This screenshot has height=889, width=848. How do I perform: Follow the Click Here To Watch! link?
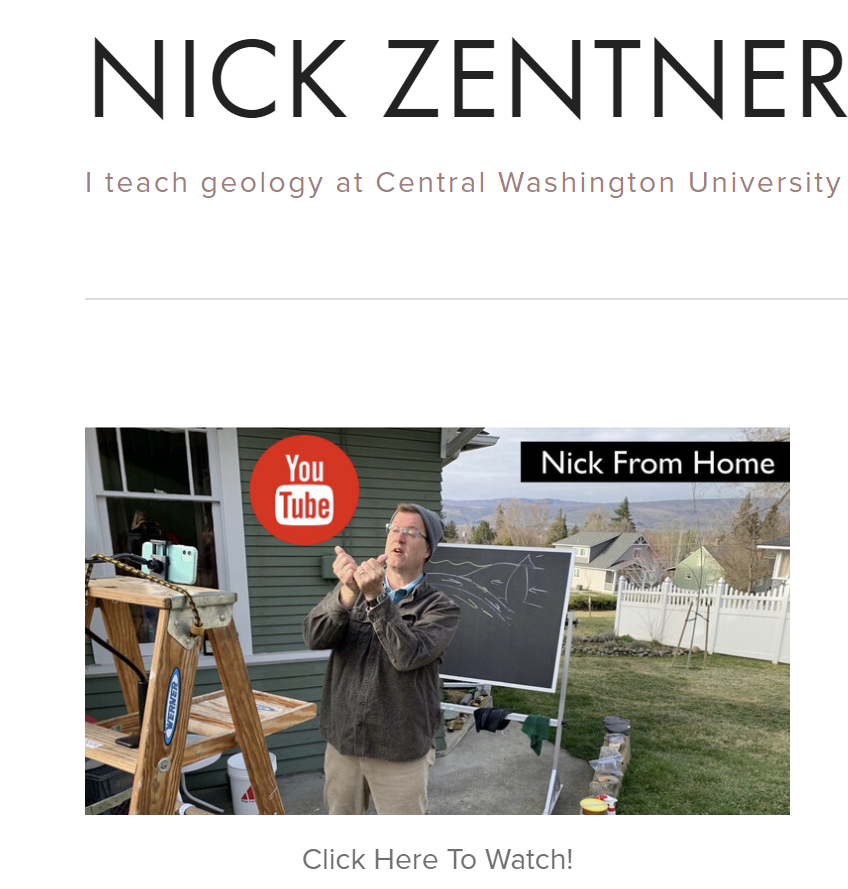(x=437, y=859)
